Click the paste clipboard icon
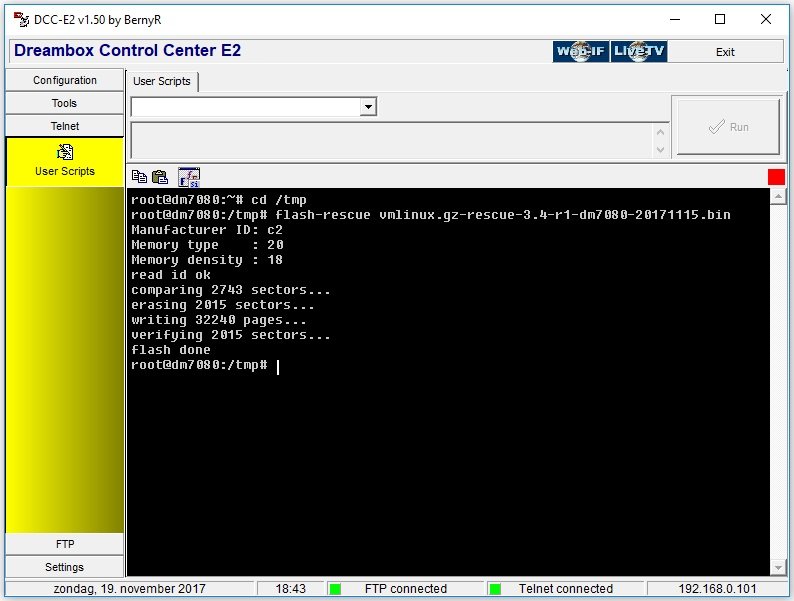 [x=160, y=177]
